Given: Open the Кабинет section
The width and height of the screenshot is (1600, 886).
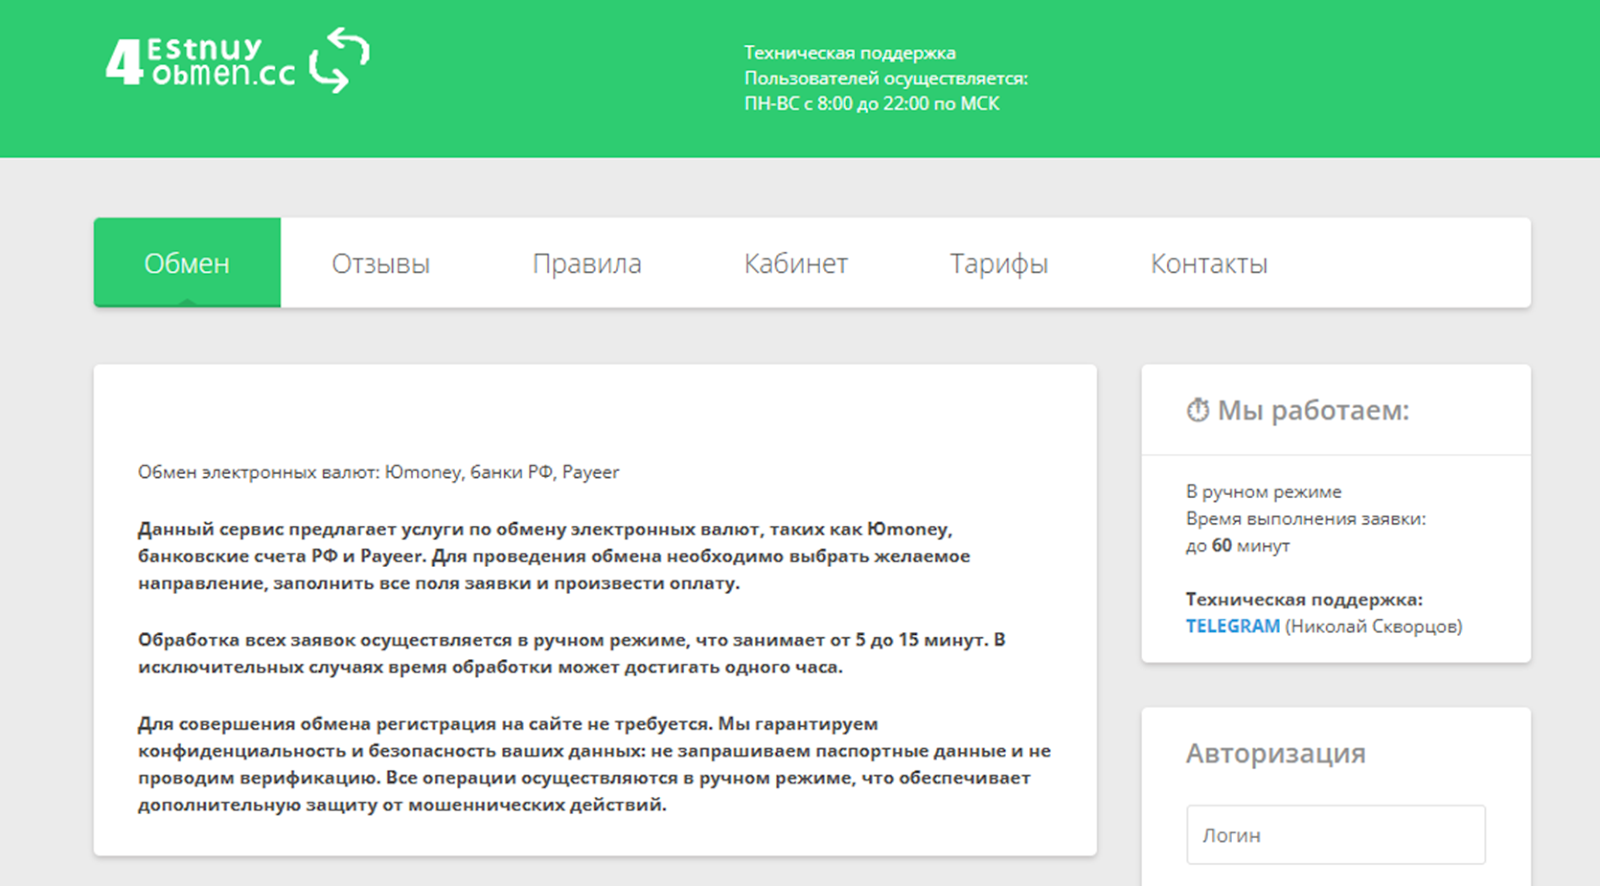Looking at the screenshot, I should (x=796, y=263).
